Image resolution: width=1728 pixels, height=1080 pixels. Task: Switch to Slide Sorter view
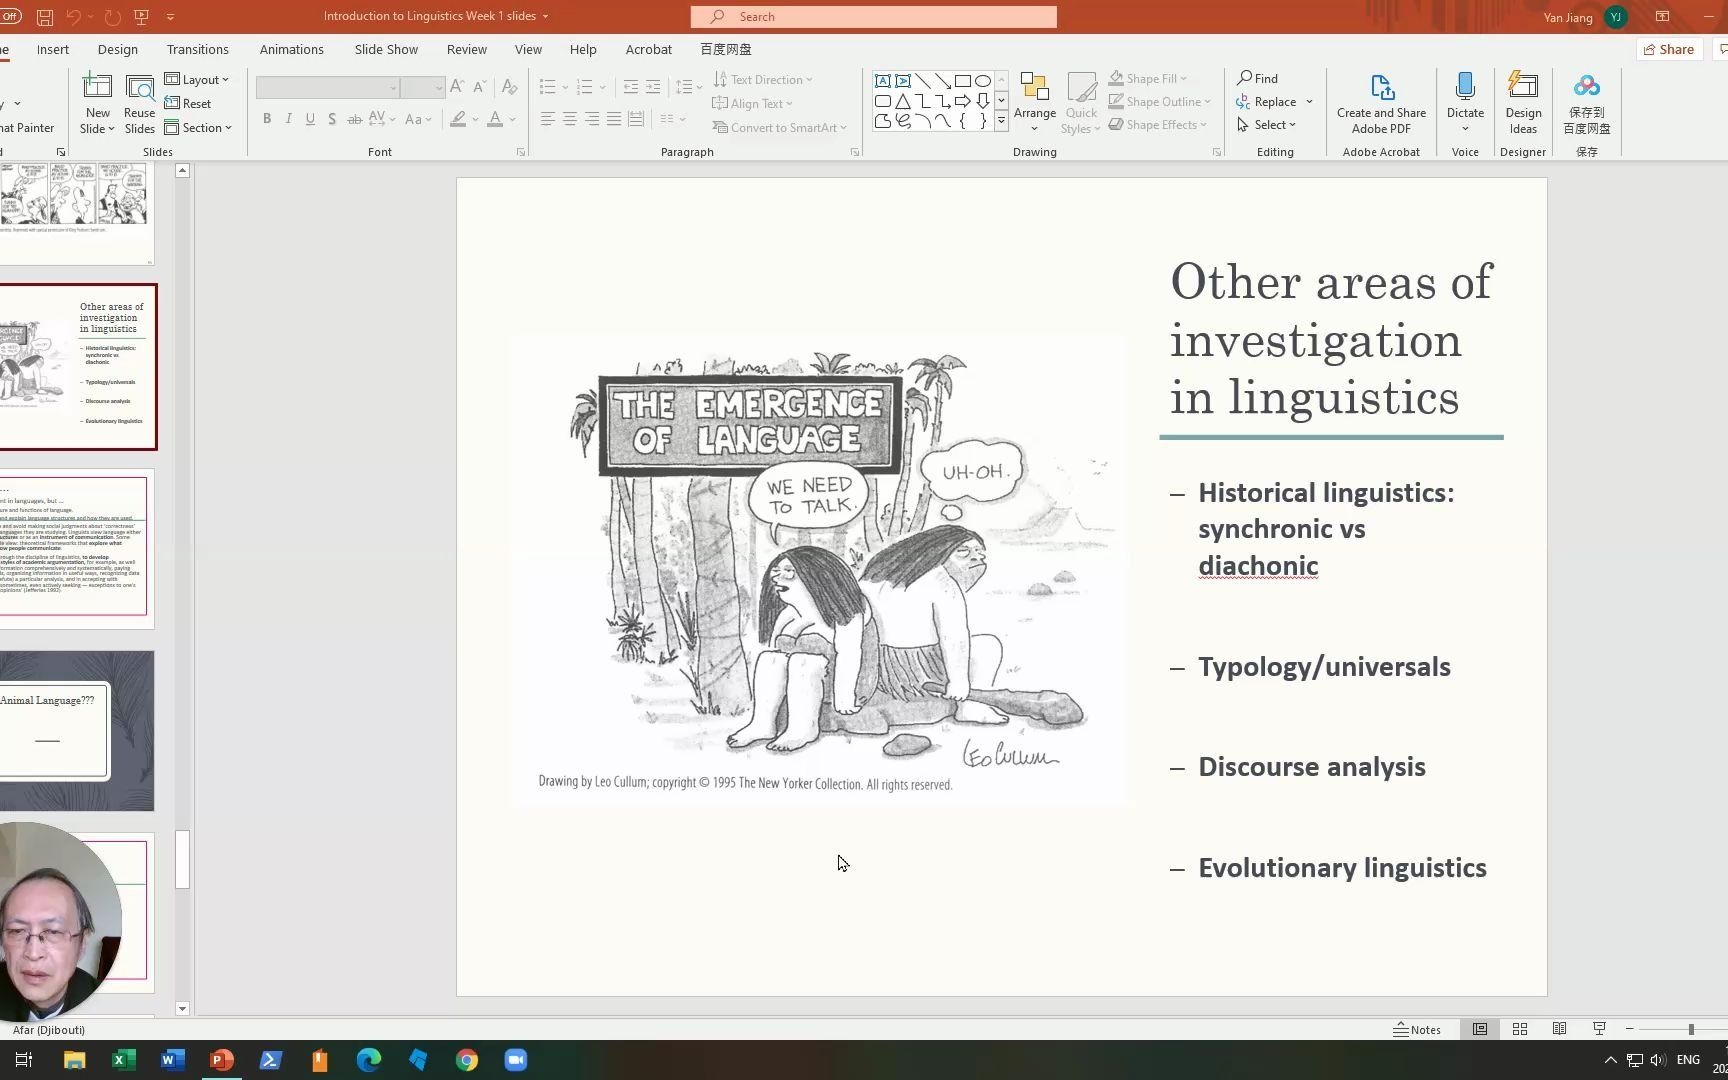click(x=1519, y=1029)
